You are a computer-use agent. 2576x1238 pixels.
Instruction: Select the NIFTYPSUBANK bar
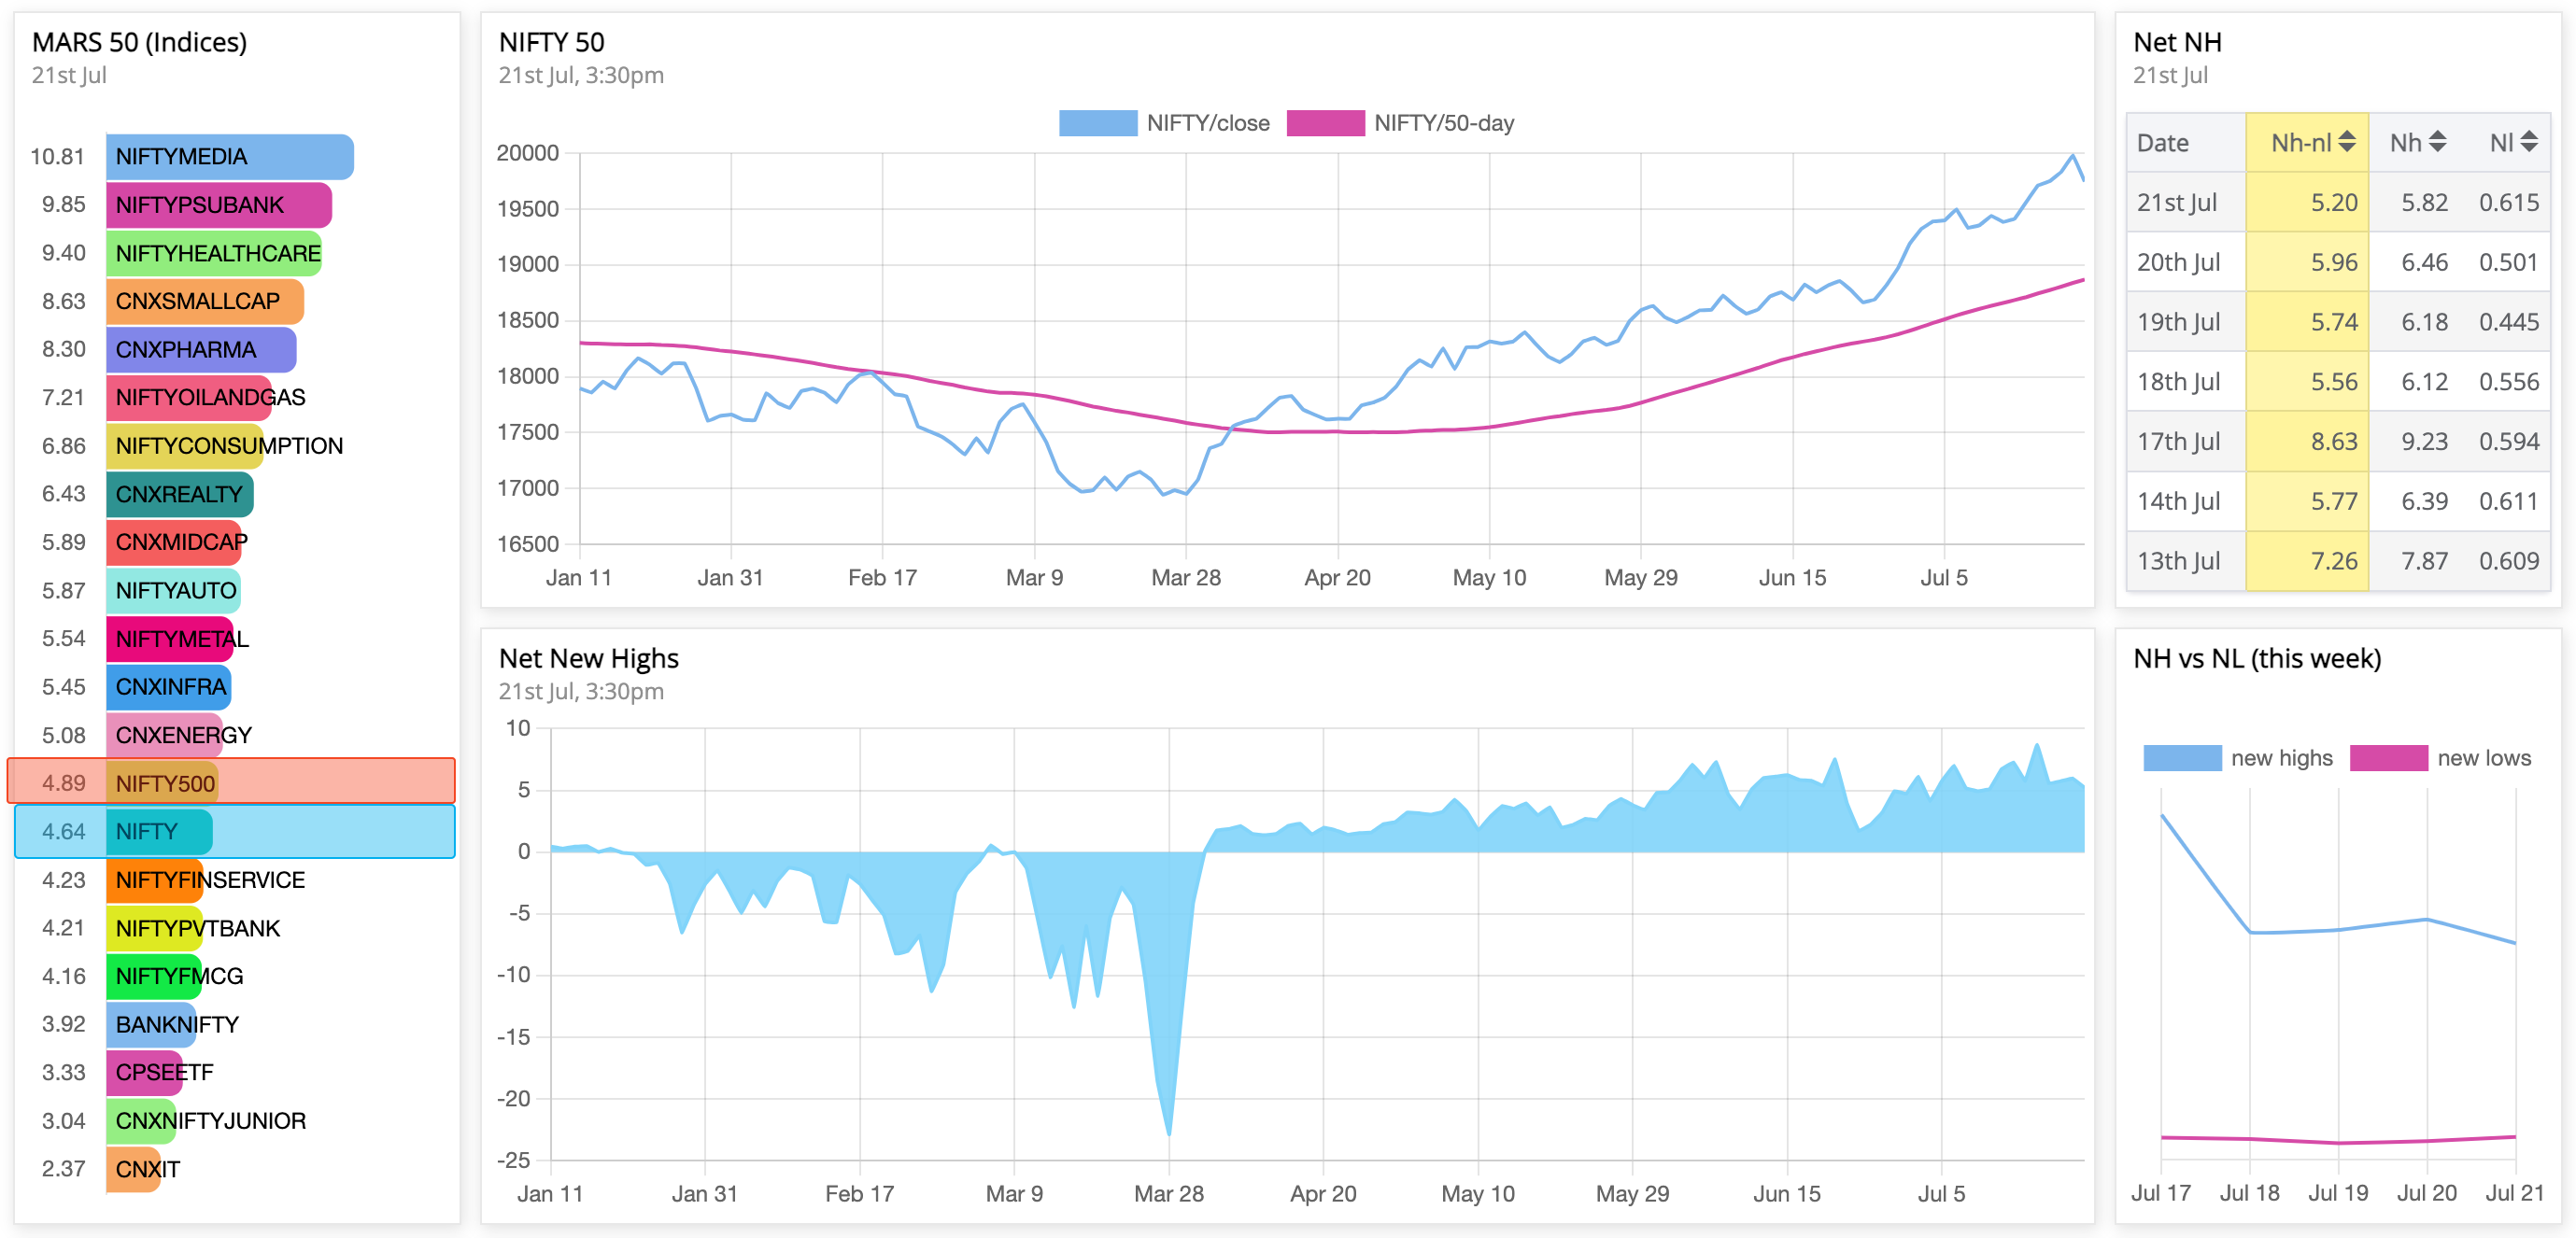point(218,205)
